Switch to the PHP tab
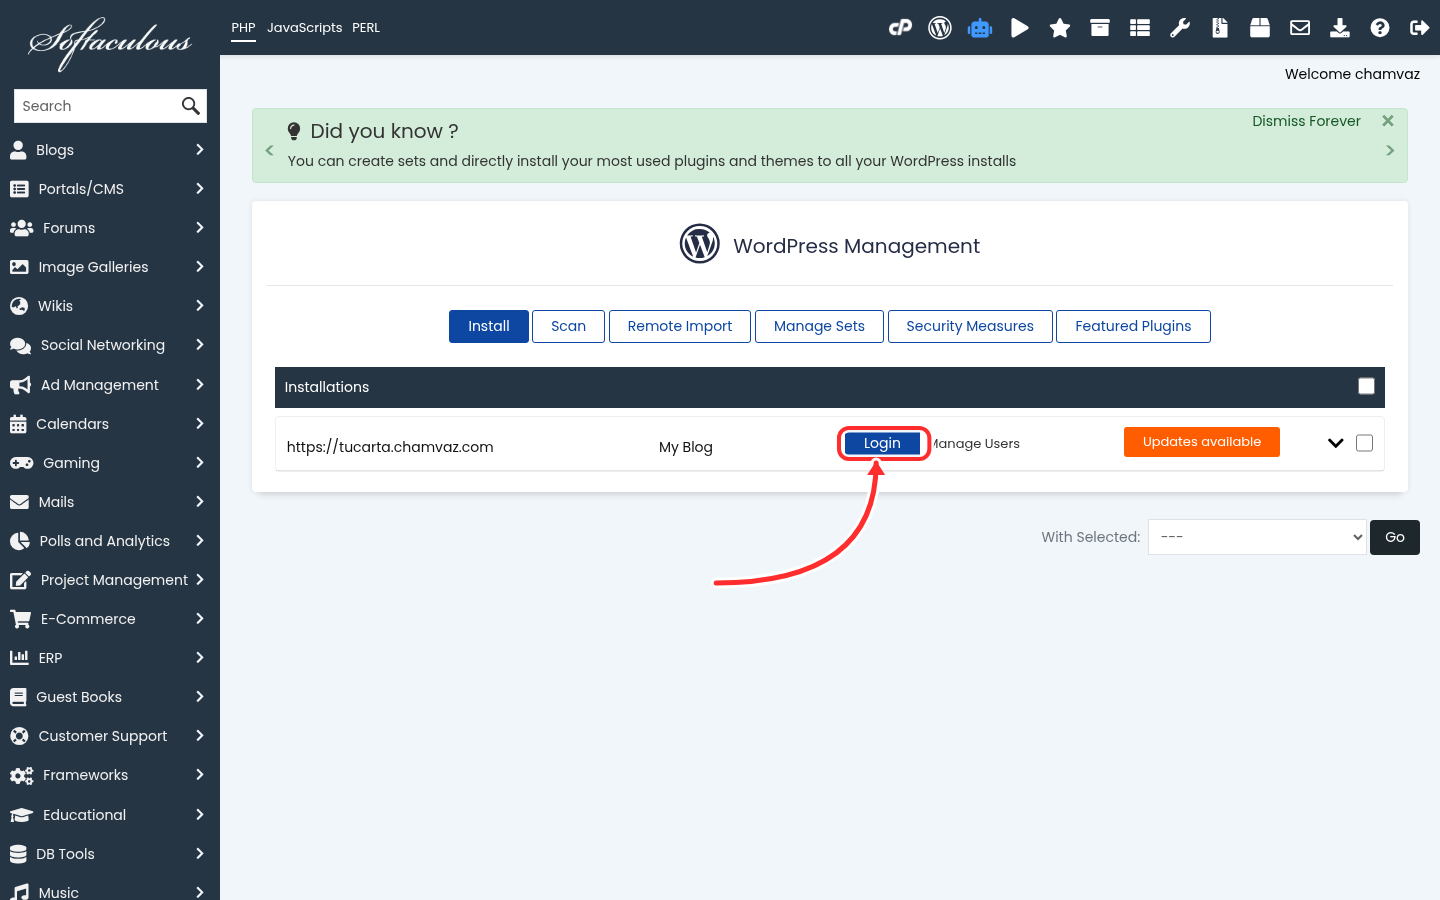The image size is (1440, 900). click(243, 28)
